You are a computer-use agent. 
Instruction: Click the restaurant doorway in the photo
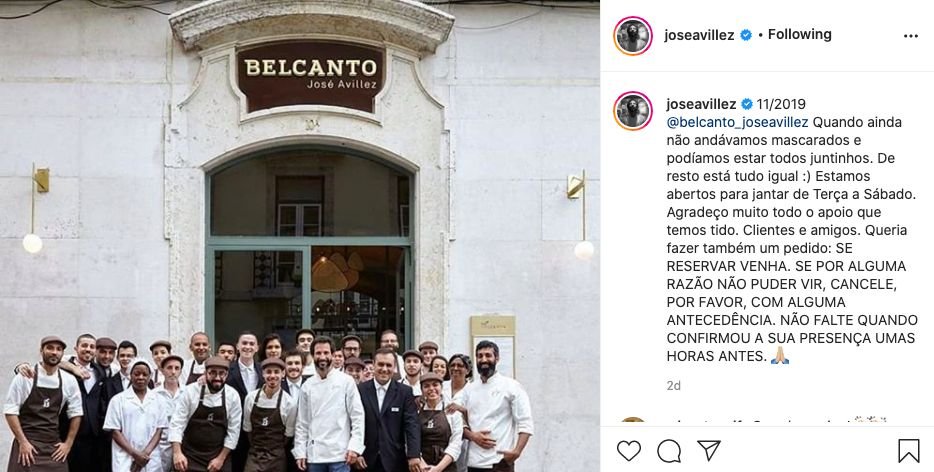pos(310,250)
